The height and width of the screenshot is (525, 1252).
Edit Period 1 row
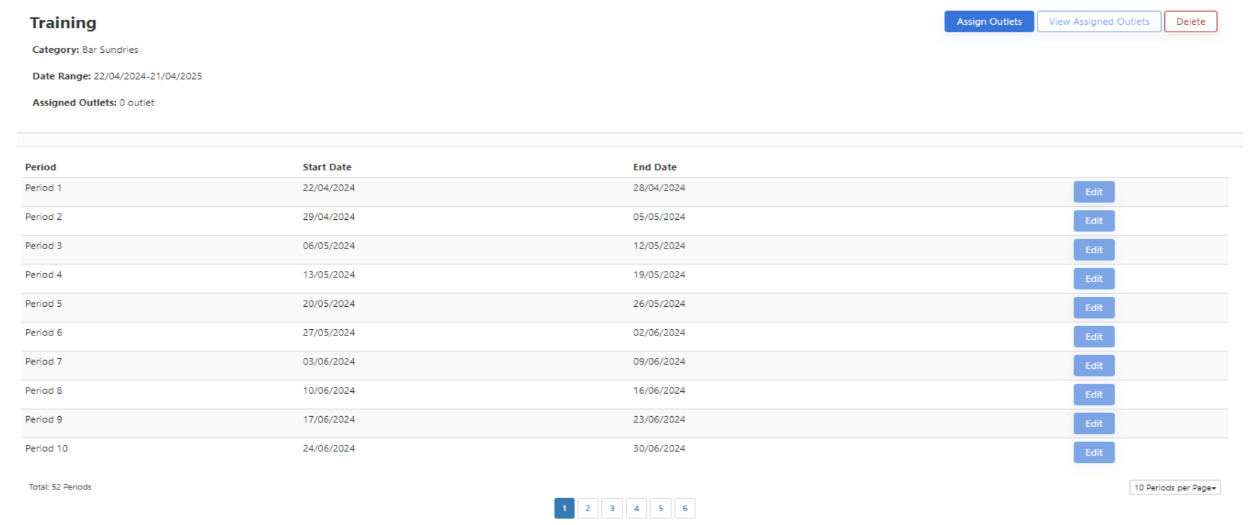[x=1093, y=192]
